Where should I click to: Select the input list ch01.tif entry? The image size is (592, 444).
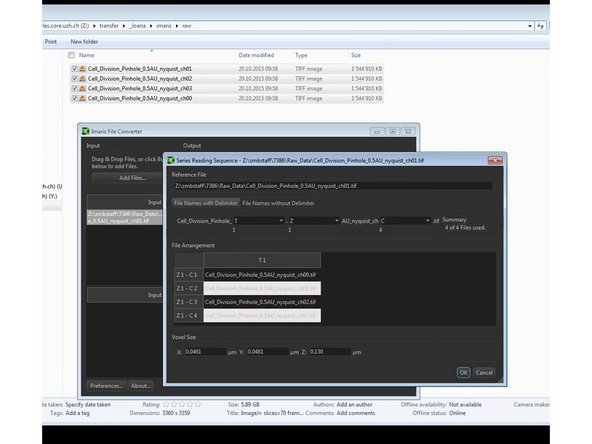(125, 217)
